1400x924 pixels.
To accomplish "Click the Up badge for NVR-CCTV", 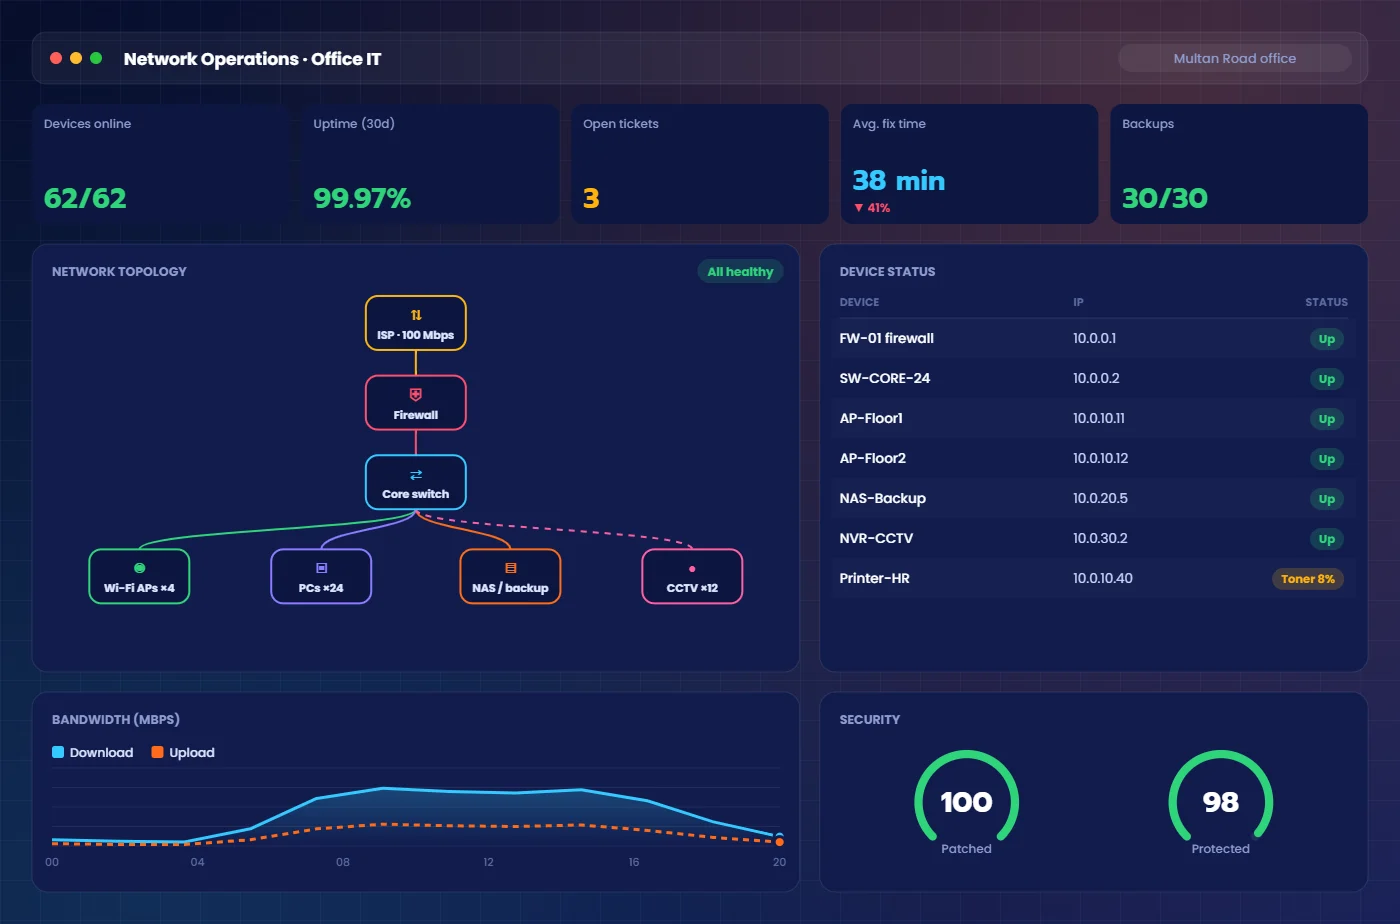I will click(x=1326, y=539).
